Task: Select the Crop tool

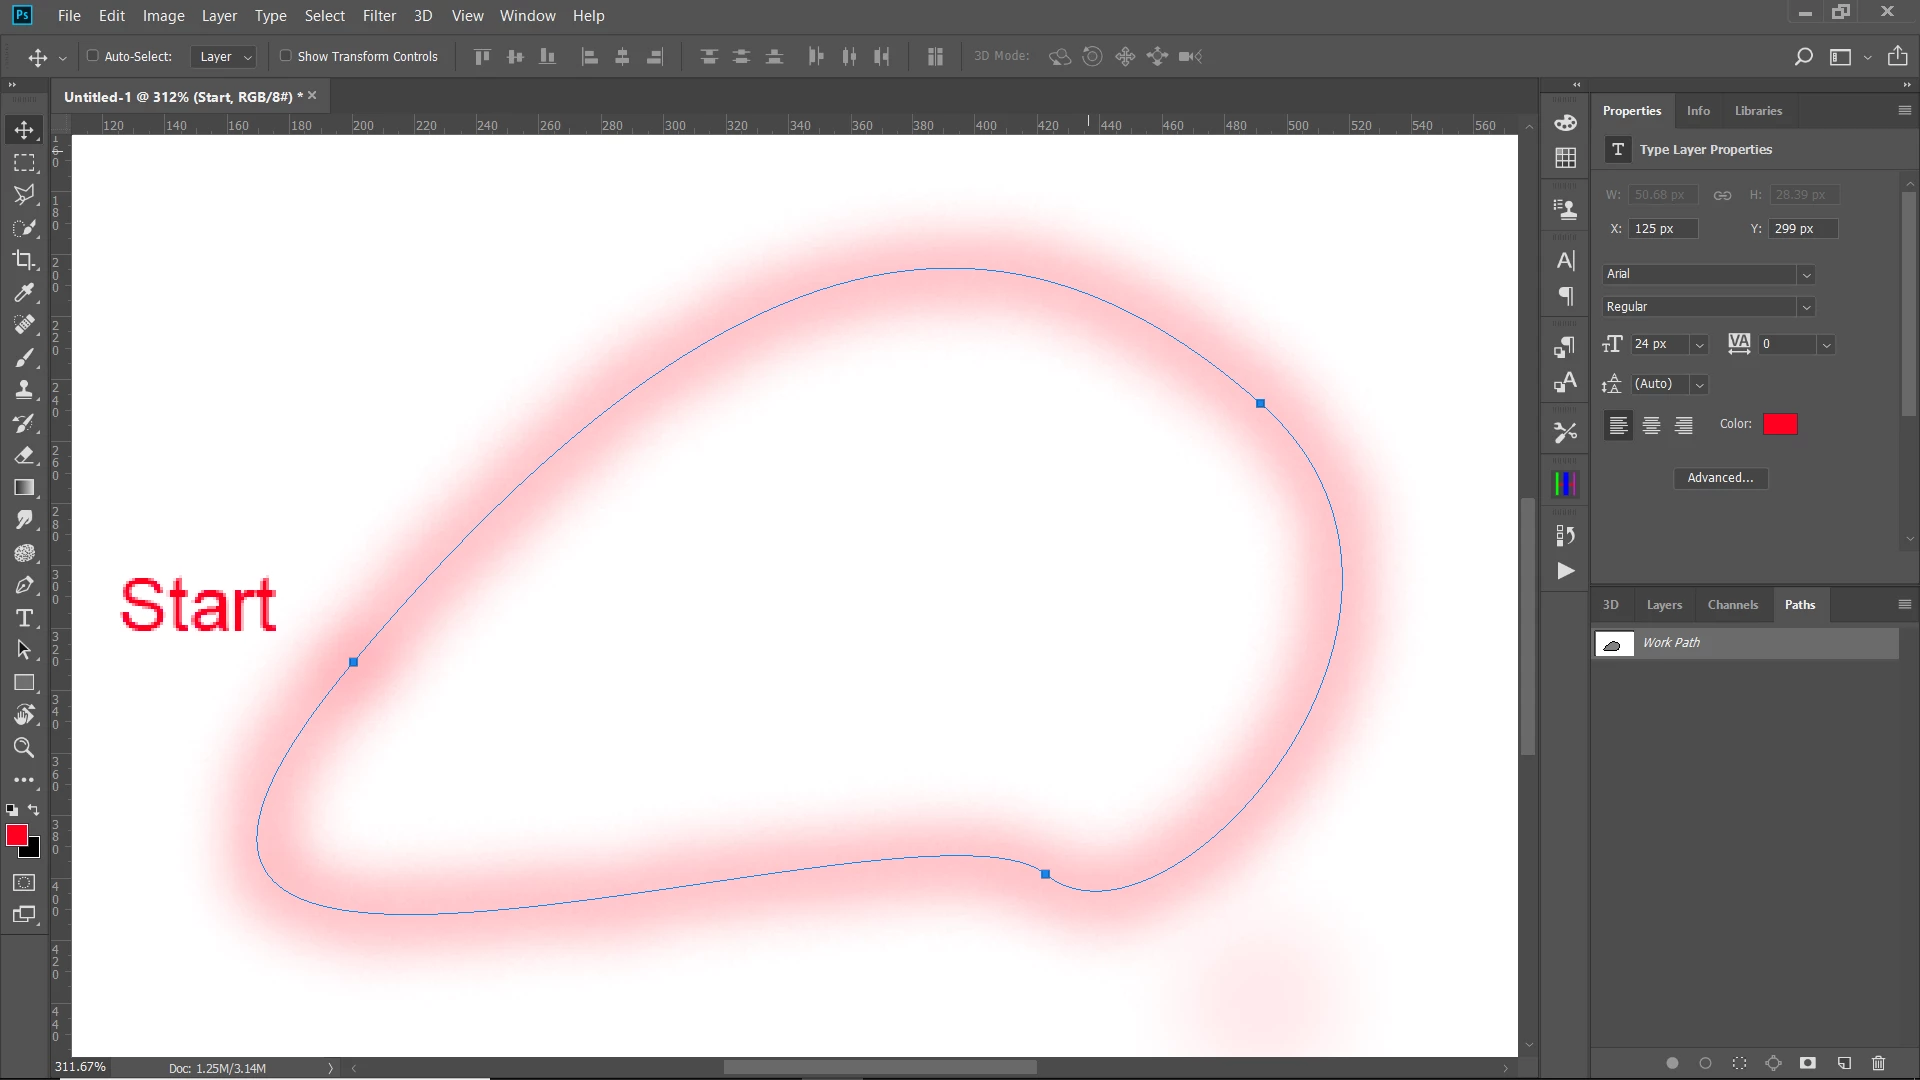Action: pyautogui.click(x=24, y=260)
